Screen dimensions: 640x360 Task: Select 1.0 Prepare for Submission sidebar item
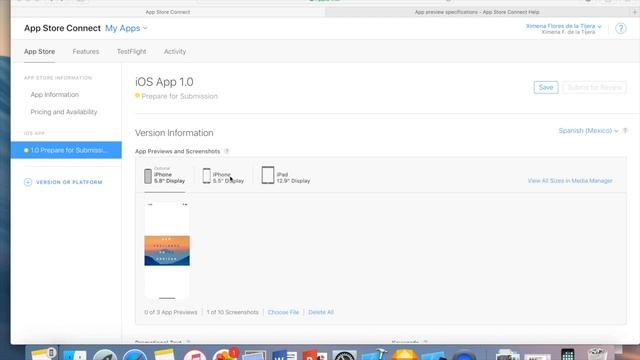point(66,150)
